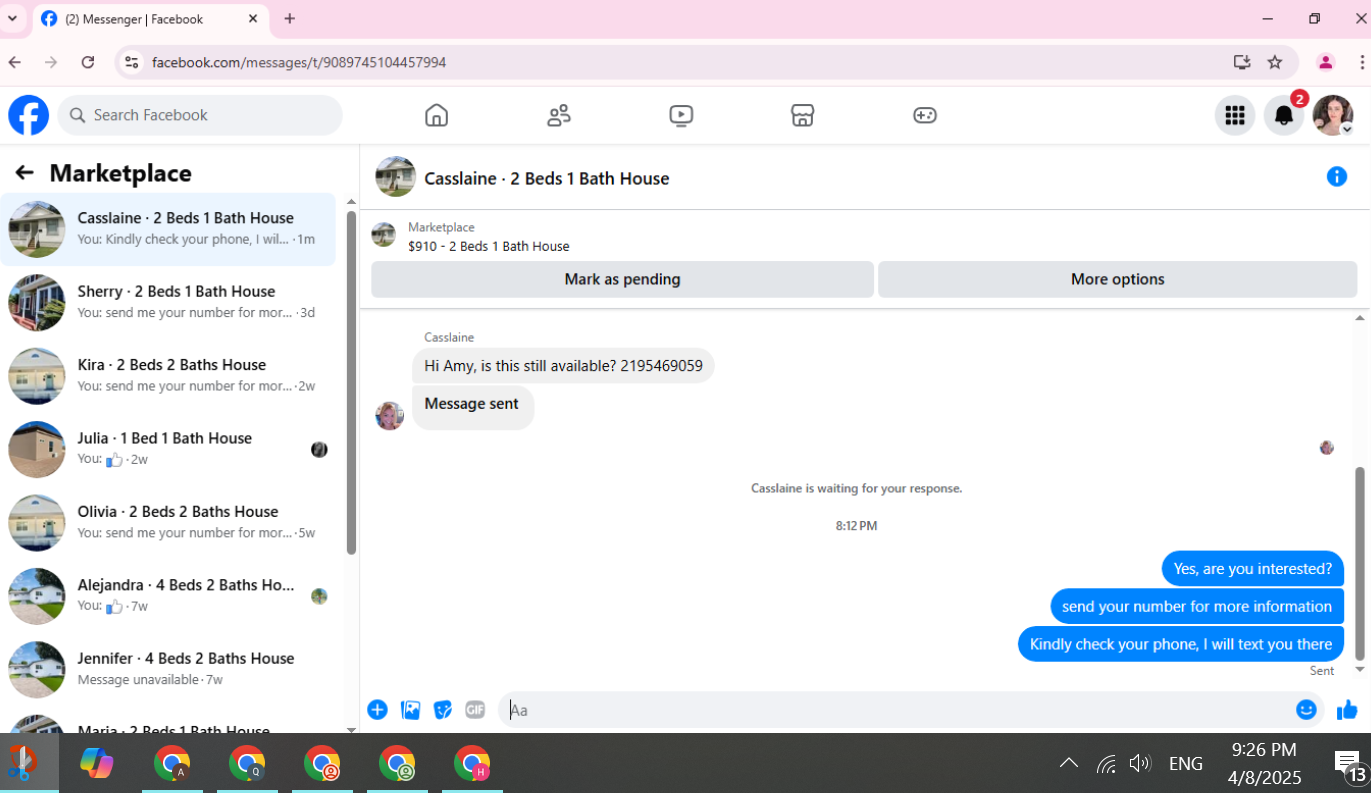Open Julia 1 Bed 1 Bath conversation
The width and height of the screenshot is (1371, 793).
coord(168,449)
